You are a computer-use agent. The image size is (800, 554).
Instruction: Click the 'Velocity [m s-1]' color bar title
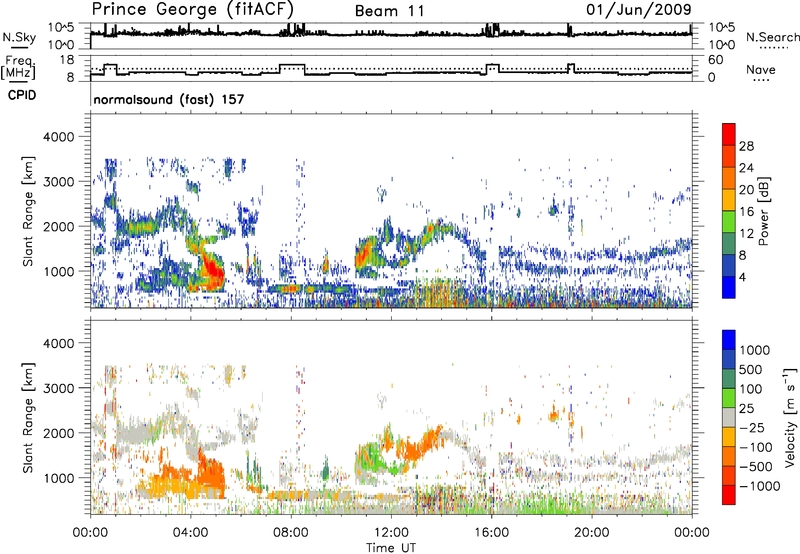(790, 416)
